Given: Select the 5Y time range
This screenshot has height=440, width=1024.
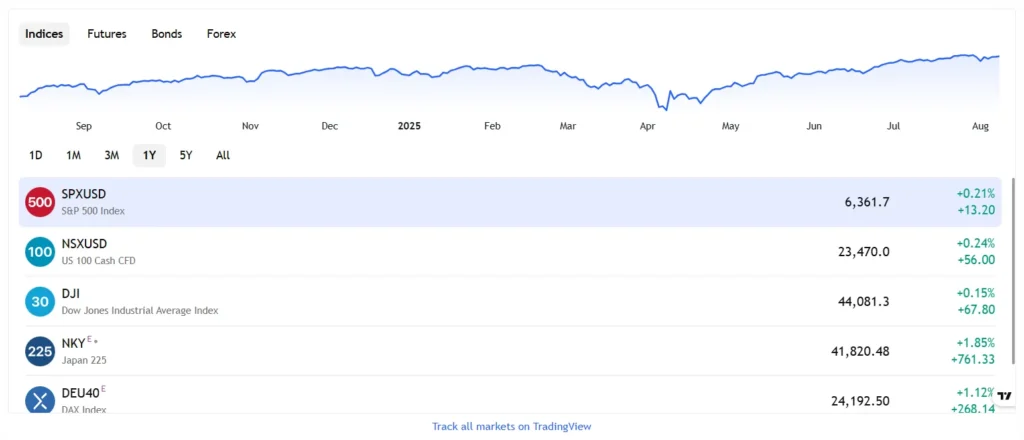Looking at the screenshot, I should [x=186, y=155].
